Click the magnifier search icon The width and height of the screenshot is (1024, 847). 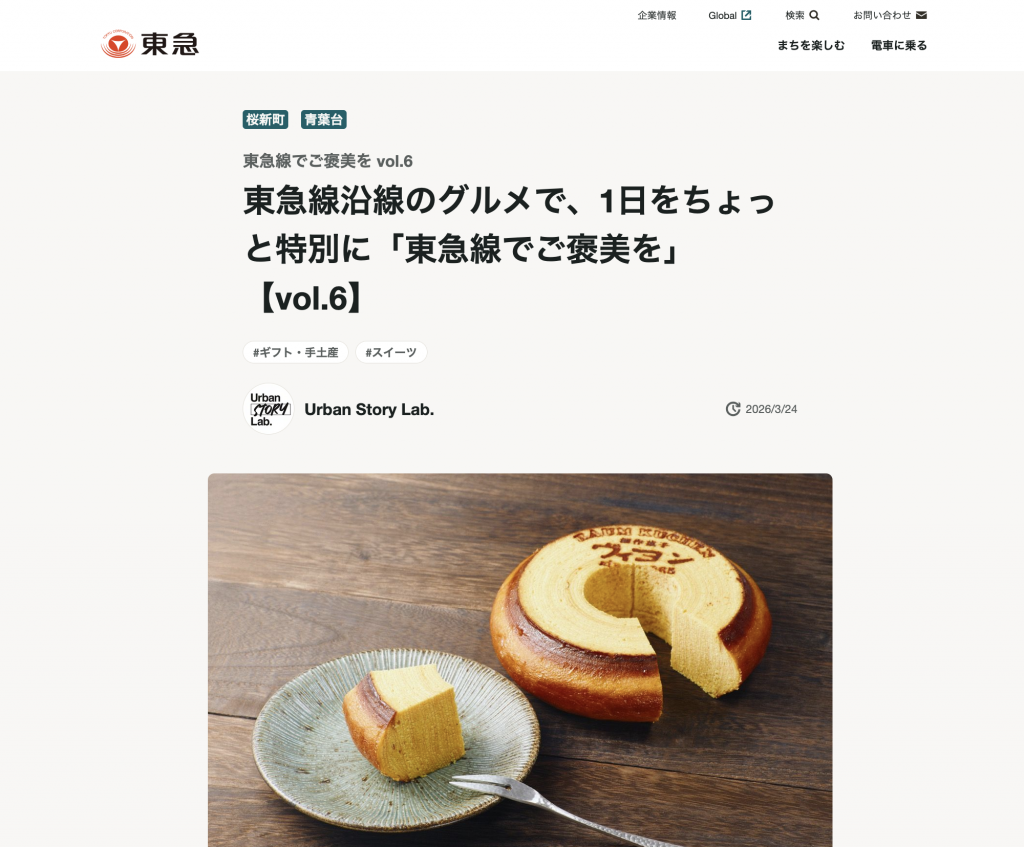click(814, 15)
